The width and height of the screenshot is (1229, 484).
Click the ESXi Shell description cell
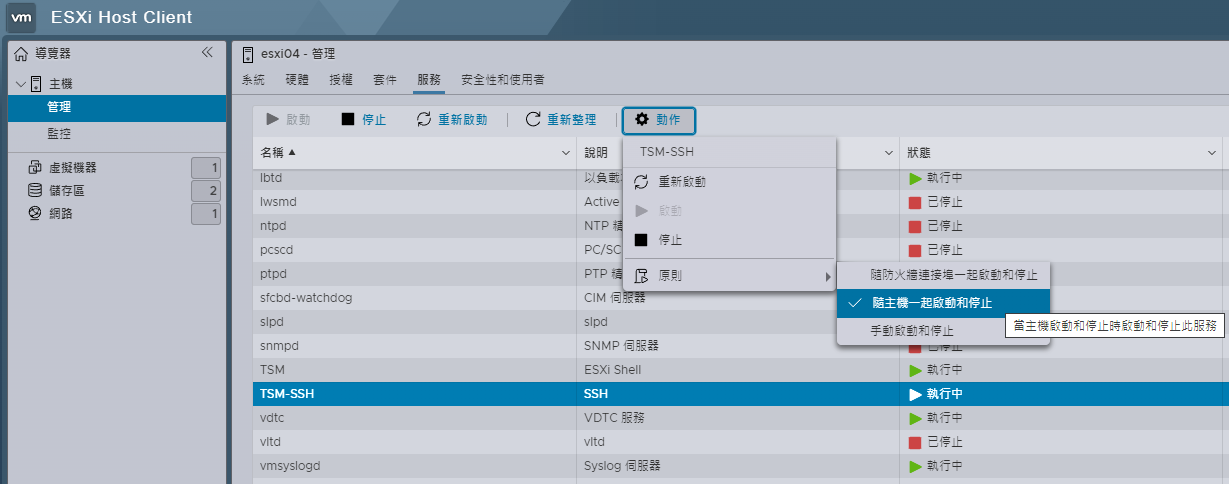[x=738, y=370]
